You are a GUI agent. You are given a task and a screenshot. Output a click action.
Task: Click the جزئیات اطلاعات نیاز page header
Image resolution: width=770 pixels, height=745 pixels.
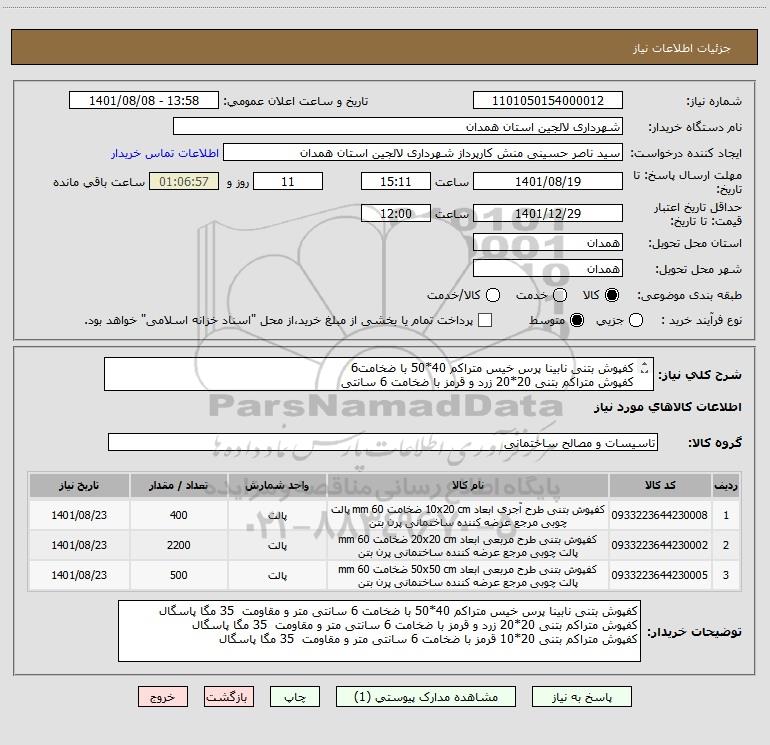[682, 48]
